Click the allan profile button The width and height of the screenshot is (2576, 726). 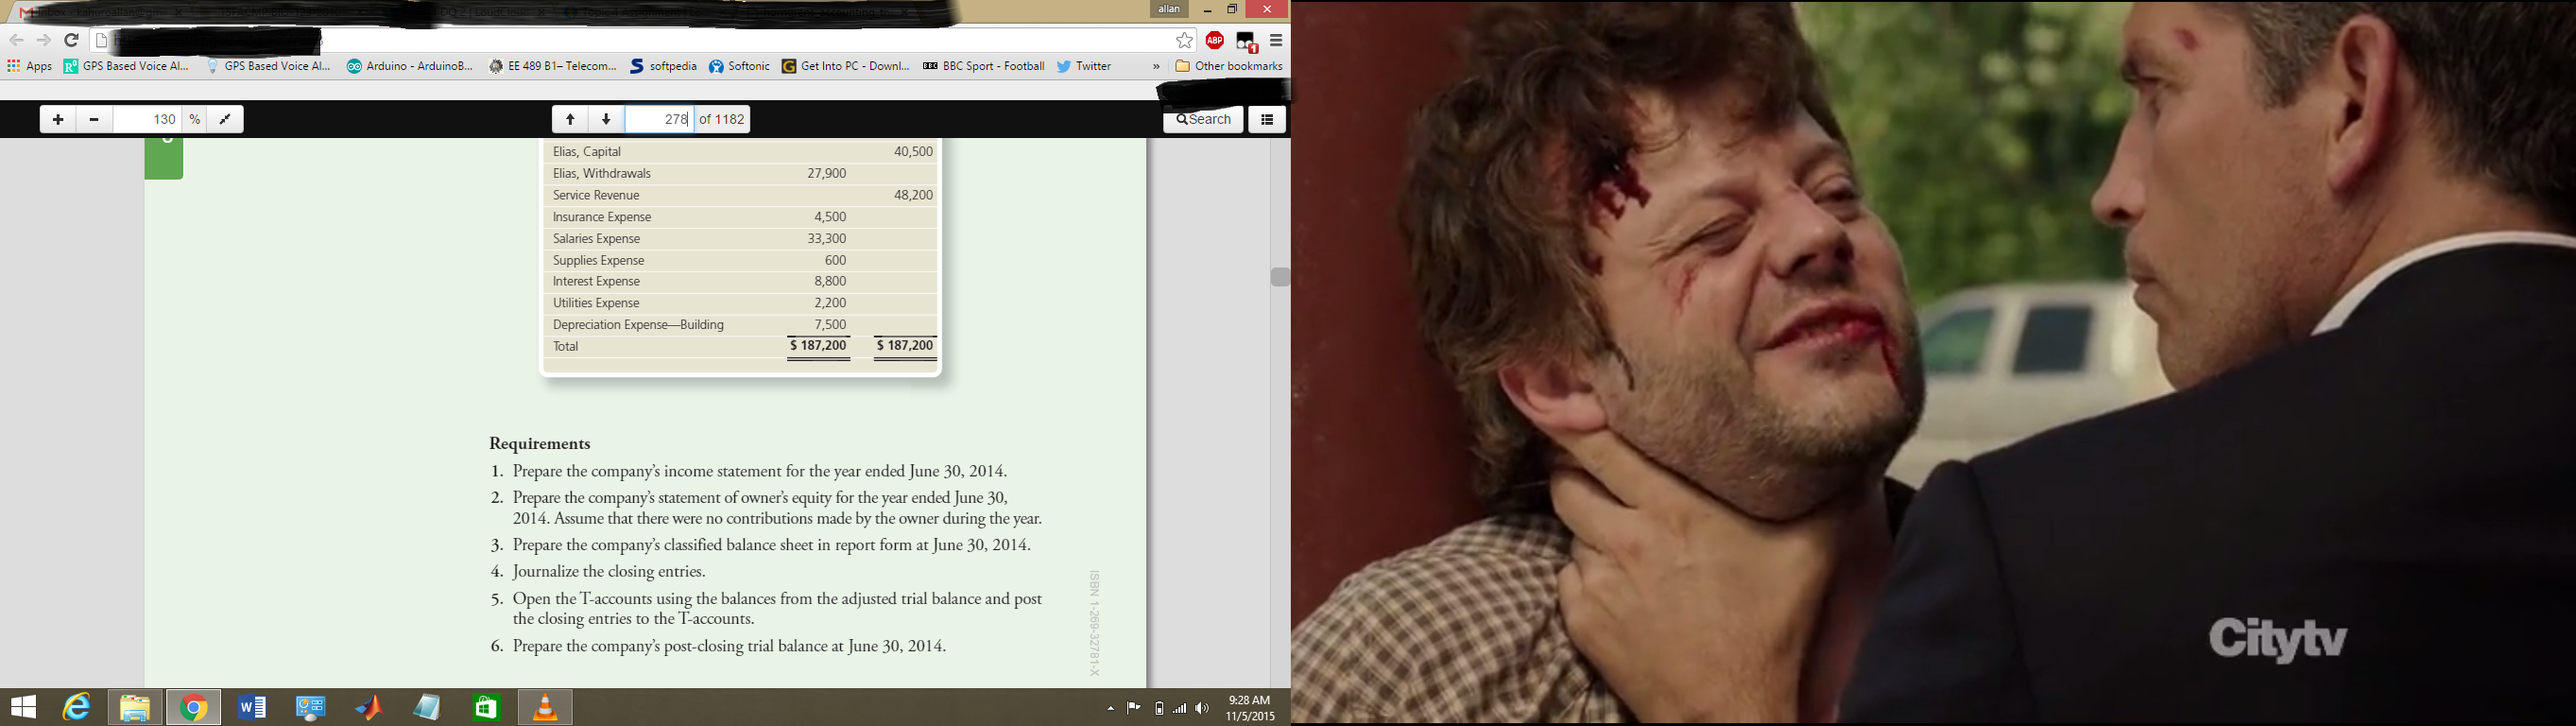pos(1169,9)
